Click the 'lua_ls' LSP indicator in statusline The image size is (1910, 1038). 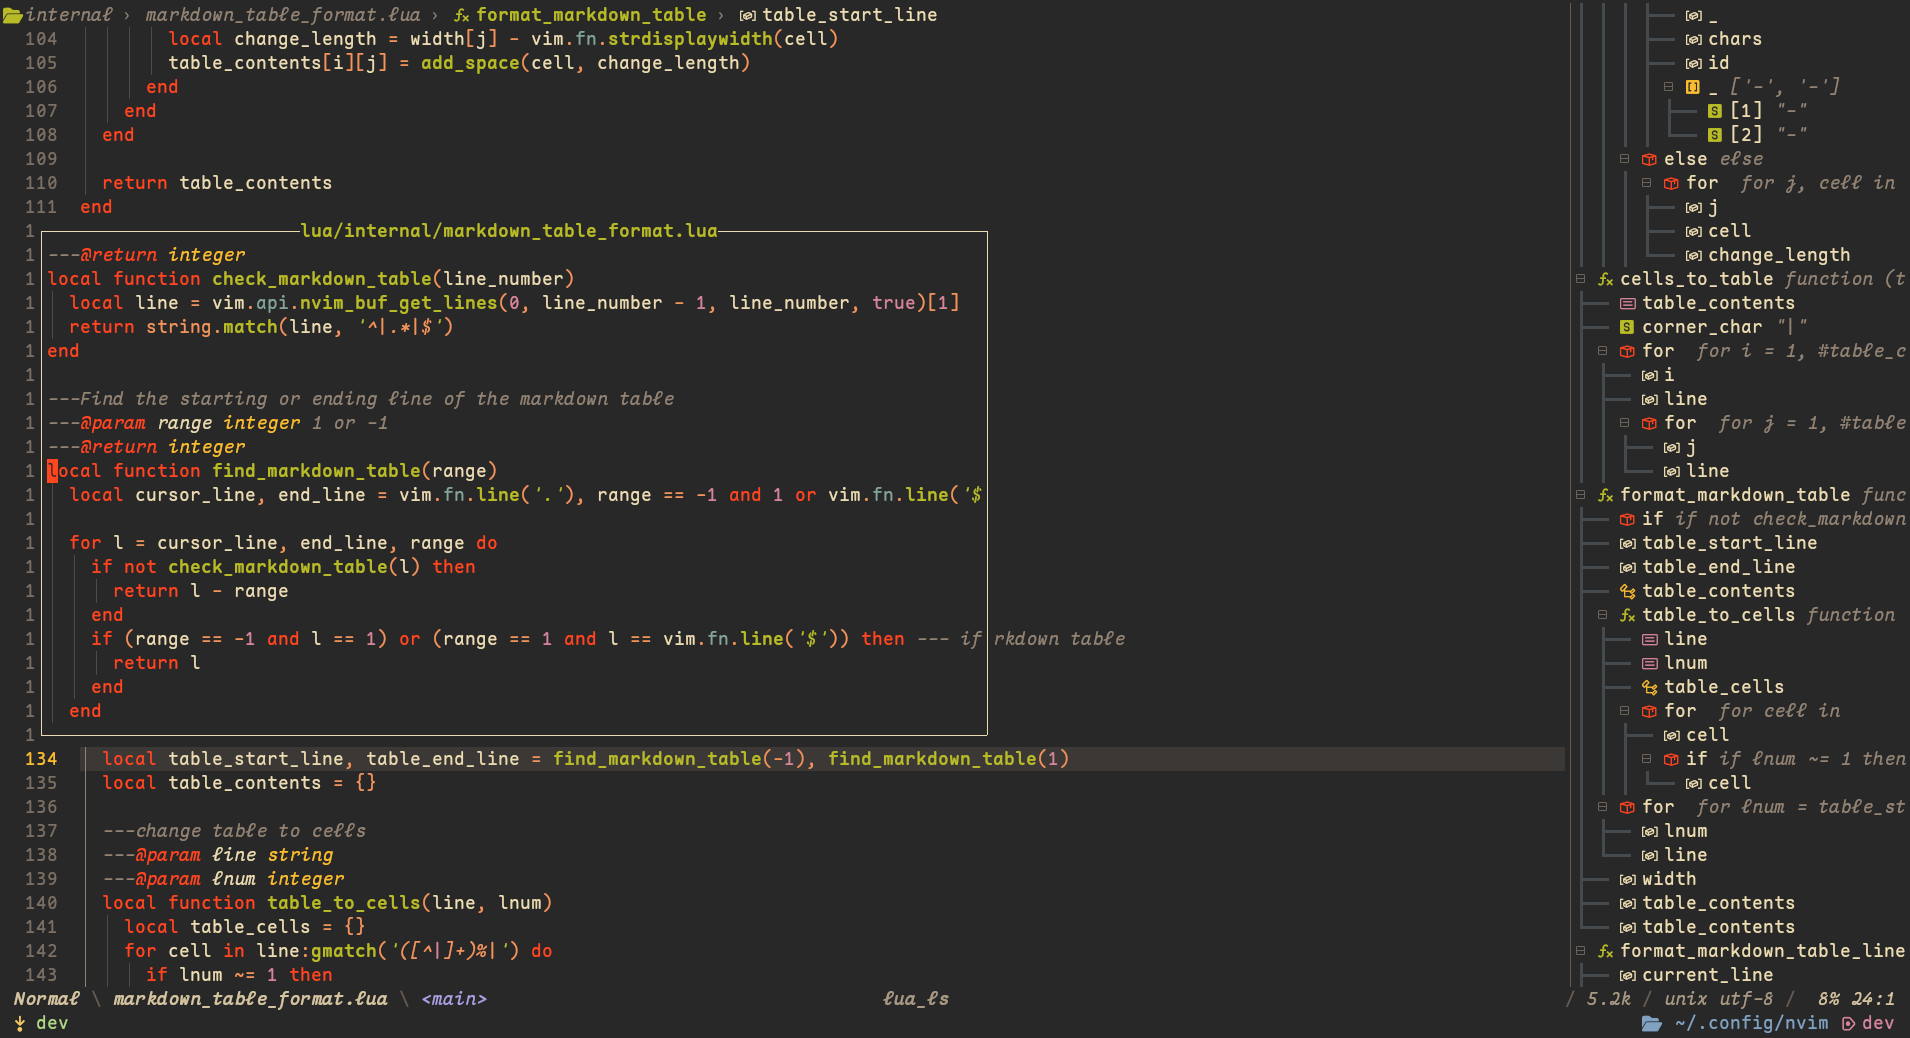(916, 999)
